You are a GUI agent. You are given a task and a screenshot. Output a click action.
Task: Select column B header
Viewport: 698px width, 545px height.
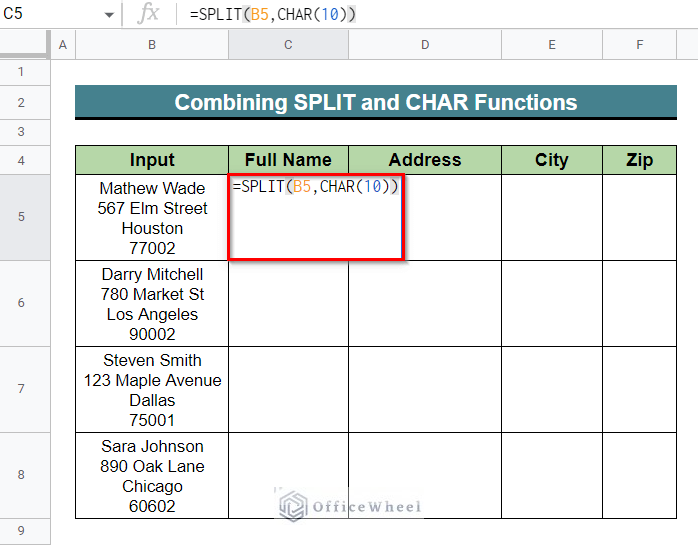tap(152, 45)
